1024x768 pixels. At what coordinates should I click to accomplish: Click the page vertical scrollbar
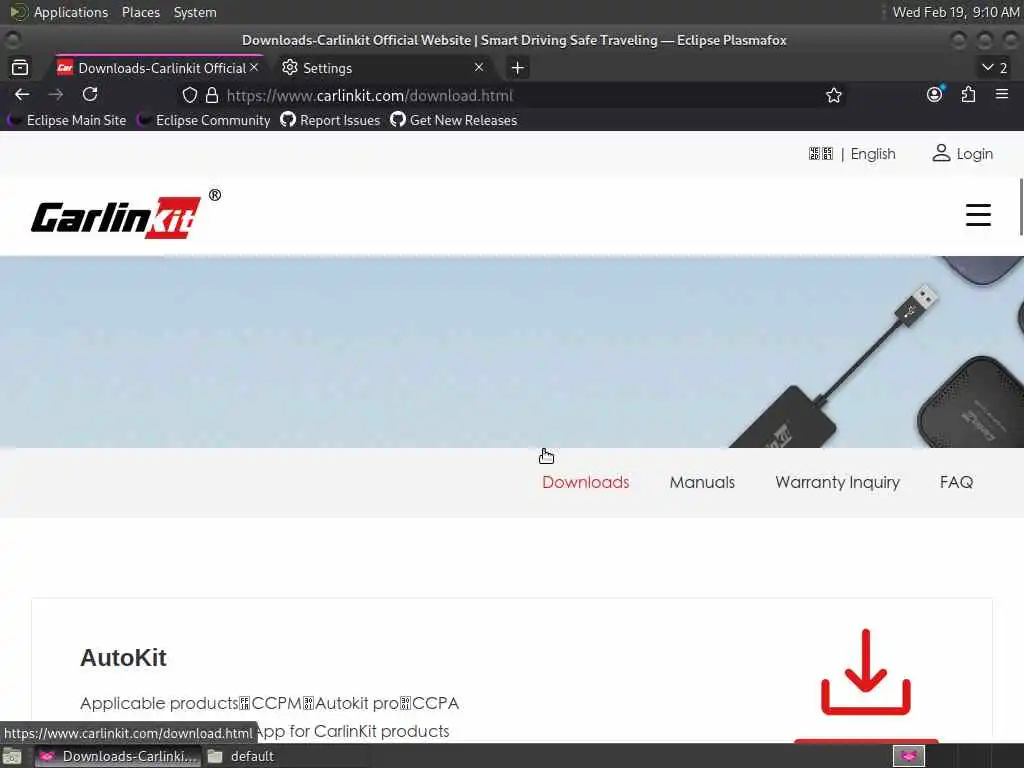[1021, 206]
